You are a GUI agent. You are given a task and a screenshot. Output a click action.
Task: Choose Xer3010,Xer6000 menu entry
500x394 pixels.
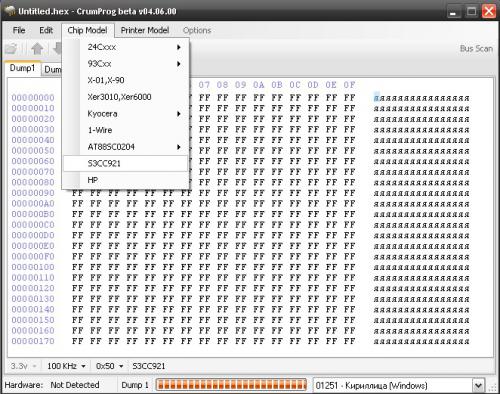pos(125,97)
